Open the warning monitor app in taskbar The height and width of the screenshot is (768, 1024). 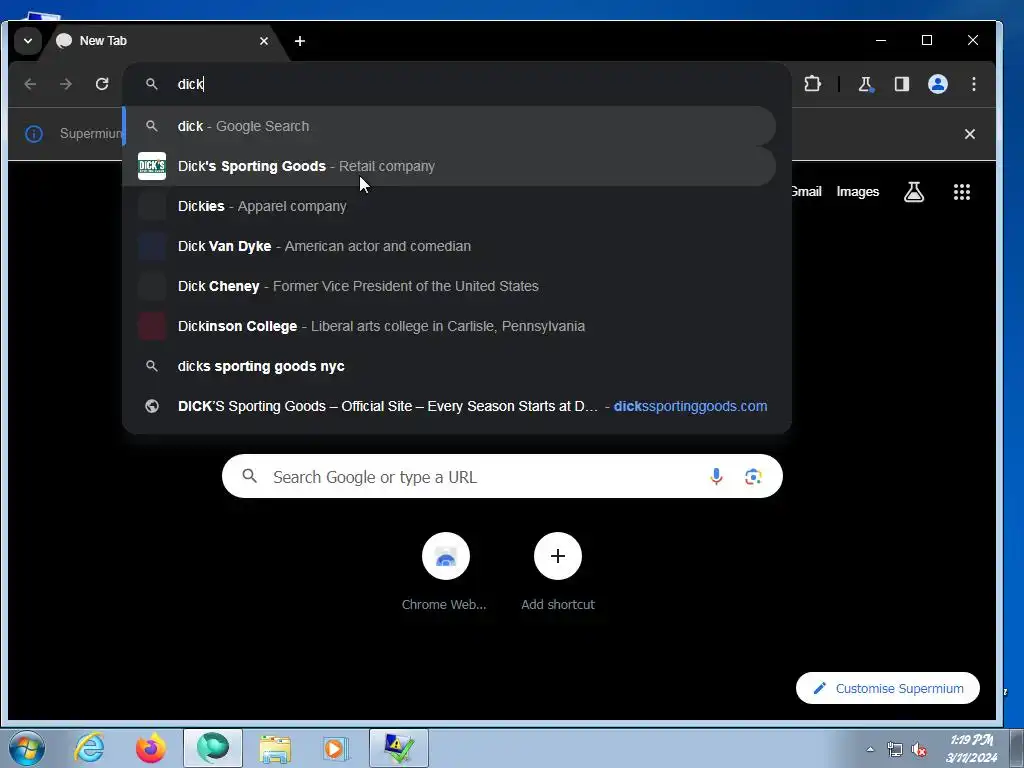(399, 748)
